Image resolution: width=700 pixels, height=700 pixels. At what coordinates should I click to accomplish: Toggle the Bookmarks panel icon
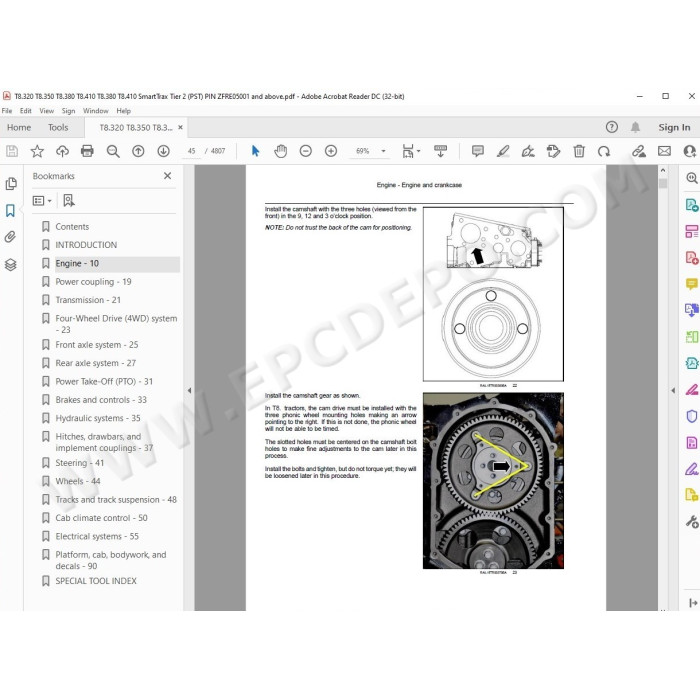[10, 210]
